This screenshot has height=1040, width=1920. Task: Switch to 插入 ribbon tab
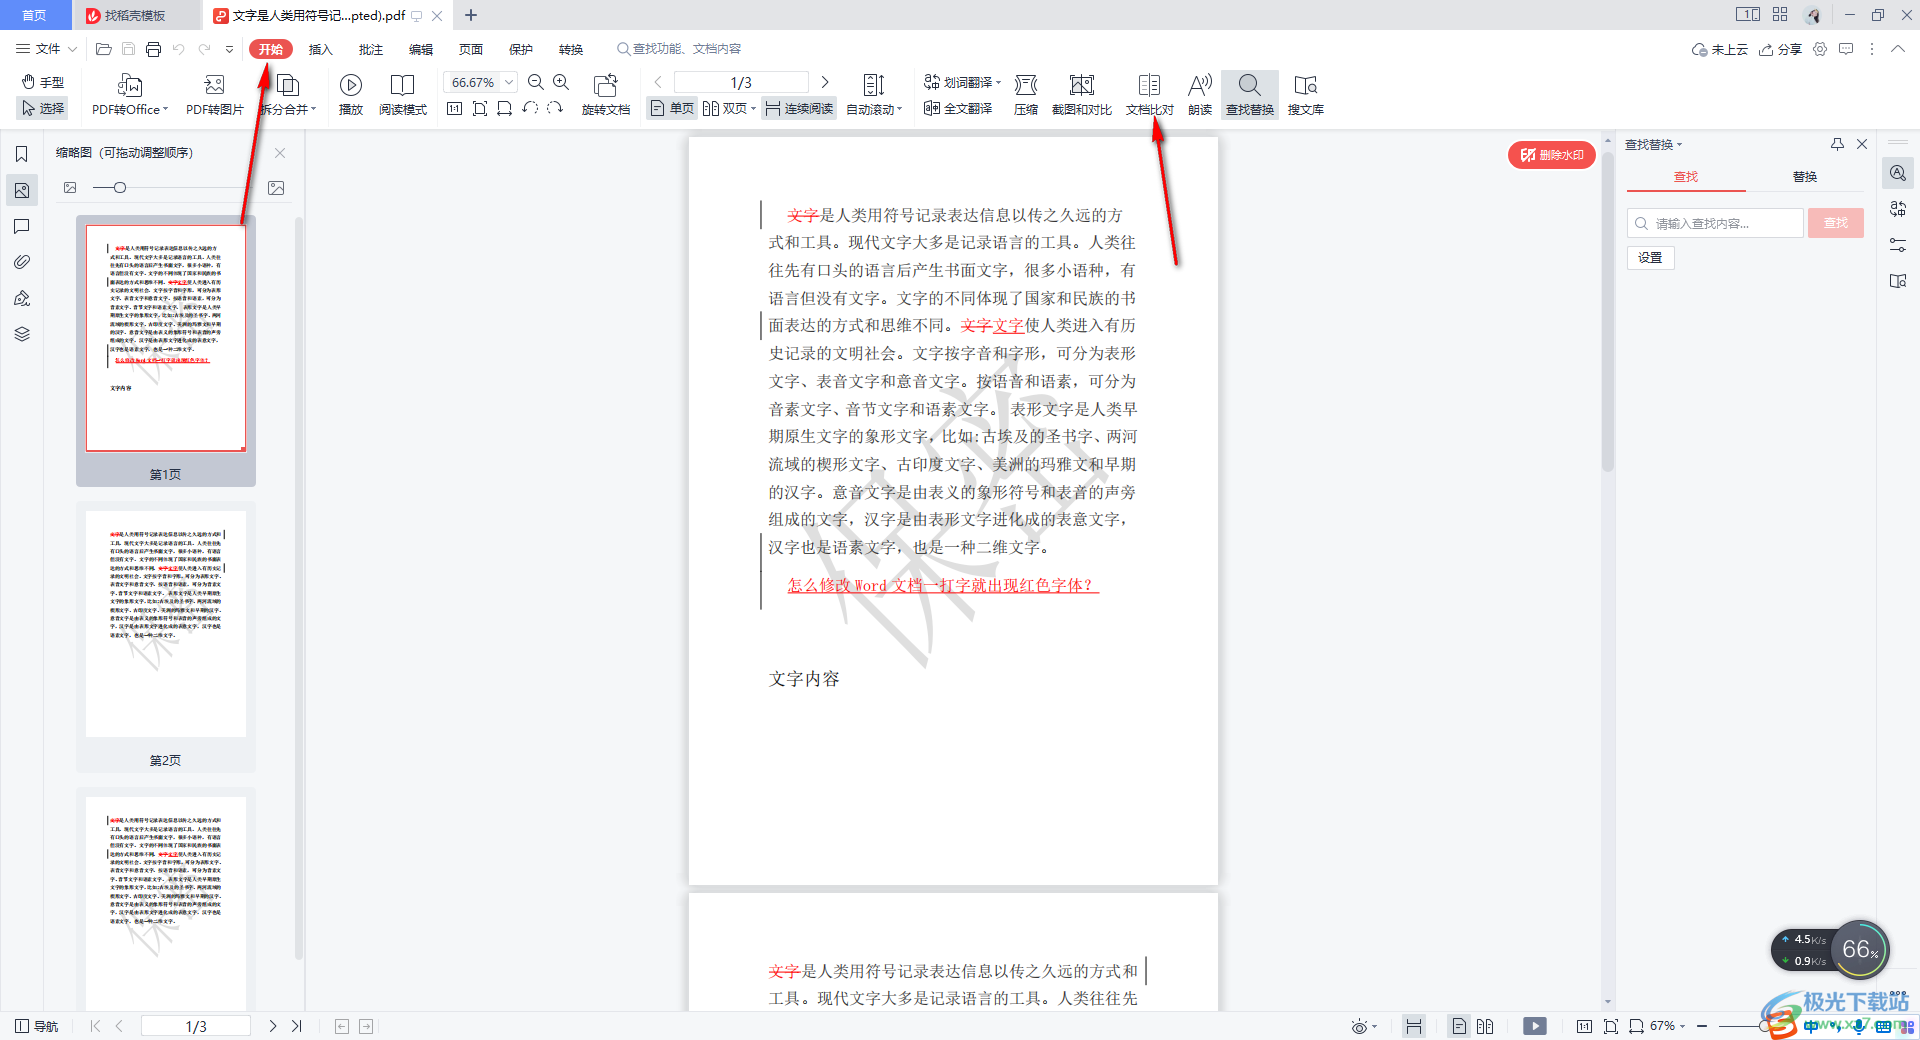[x=320, y=49]
